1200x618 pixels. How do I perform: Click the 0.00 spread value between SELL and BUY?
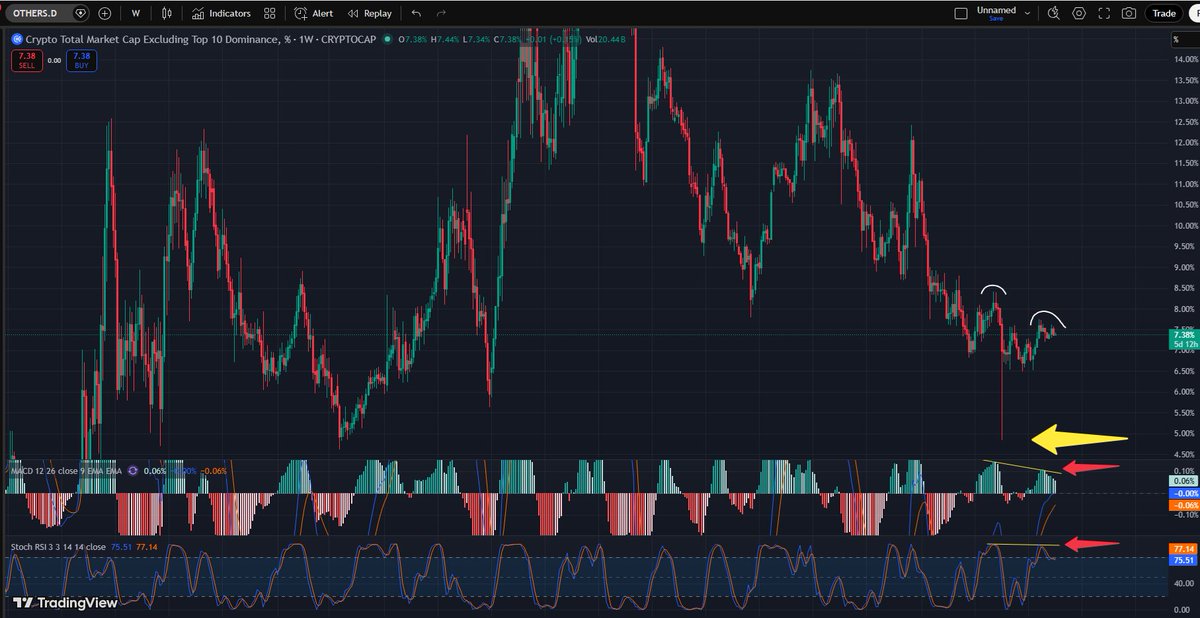[x=54, y=60]
